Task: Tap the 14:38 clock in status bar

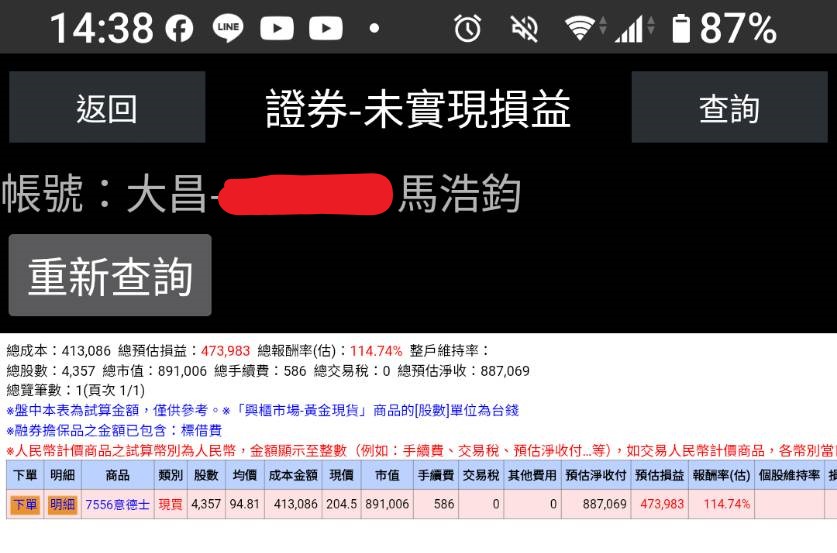Action: pos(102,28)
